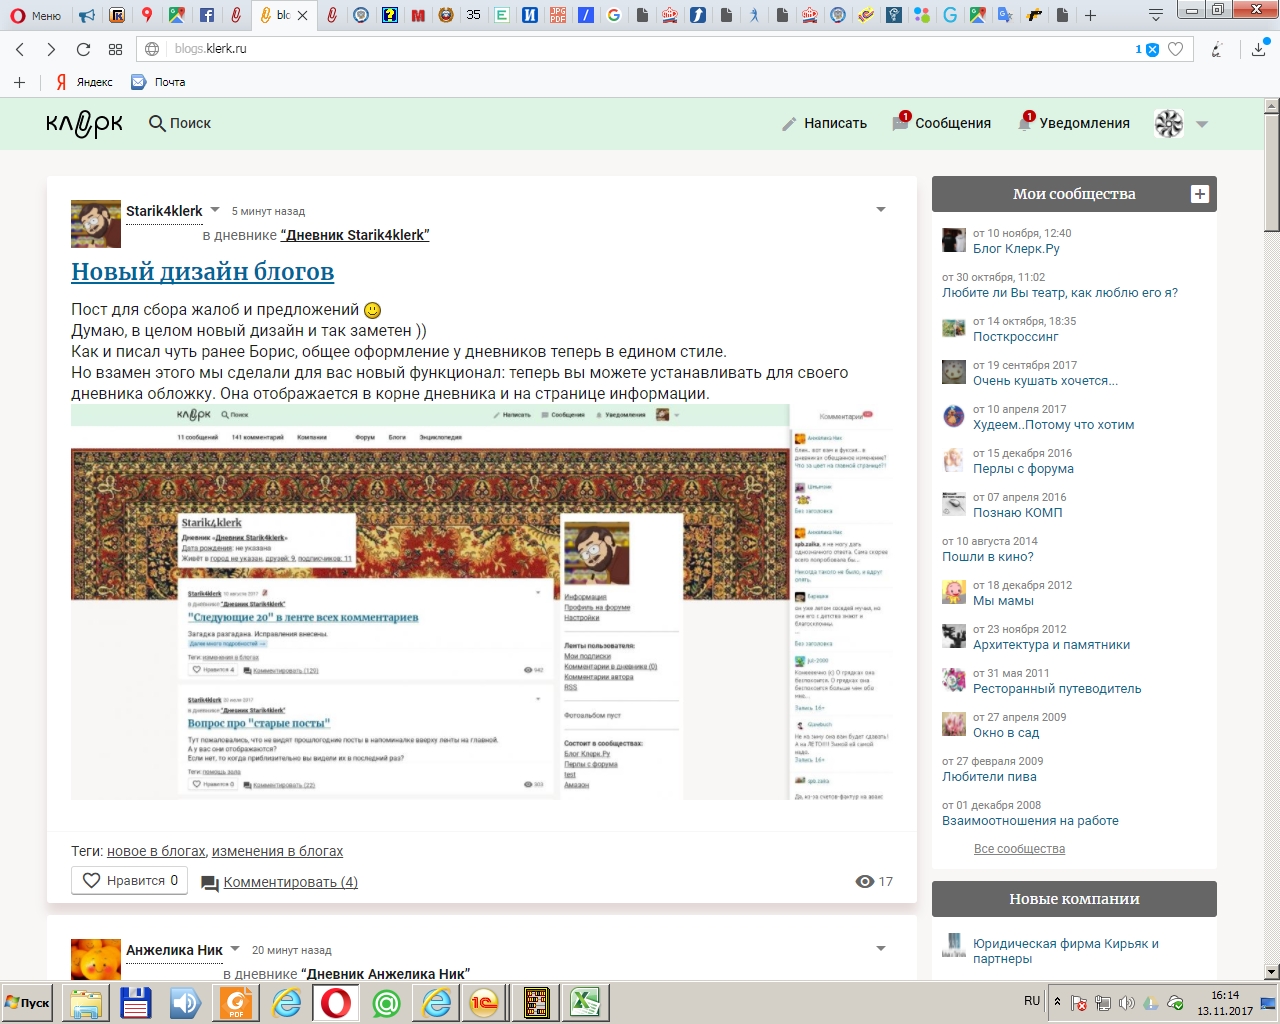Reload the current page

(x=83, y=49)
